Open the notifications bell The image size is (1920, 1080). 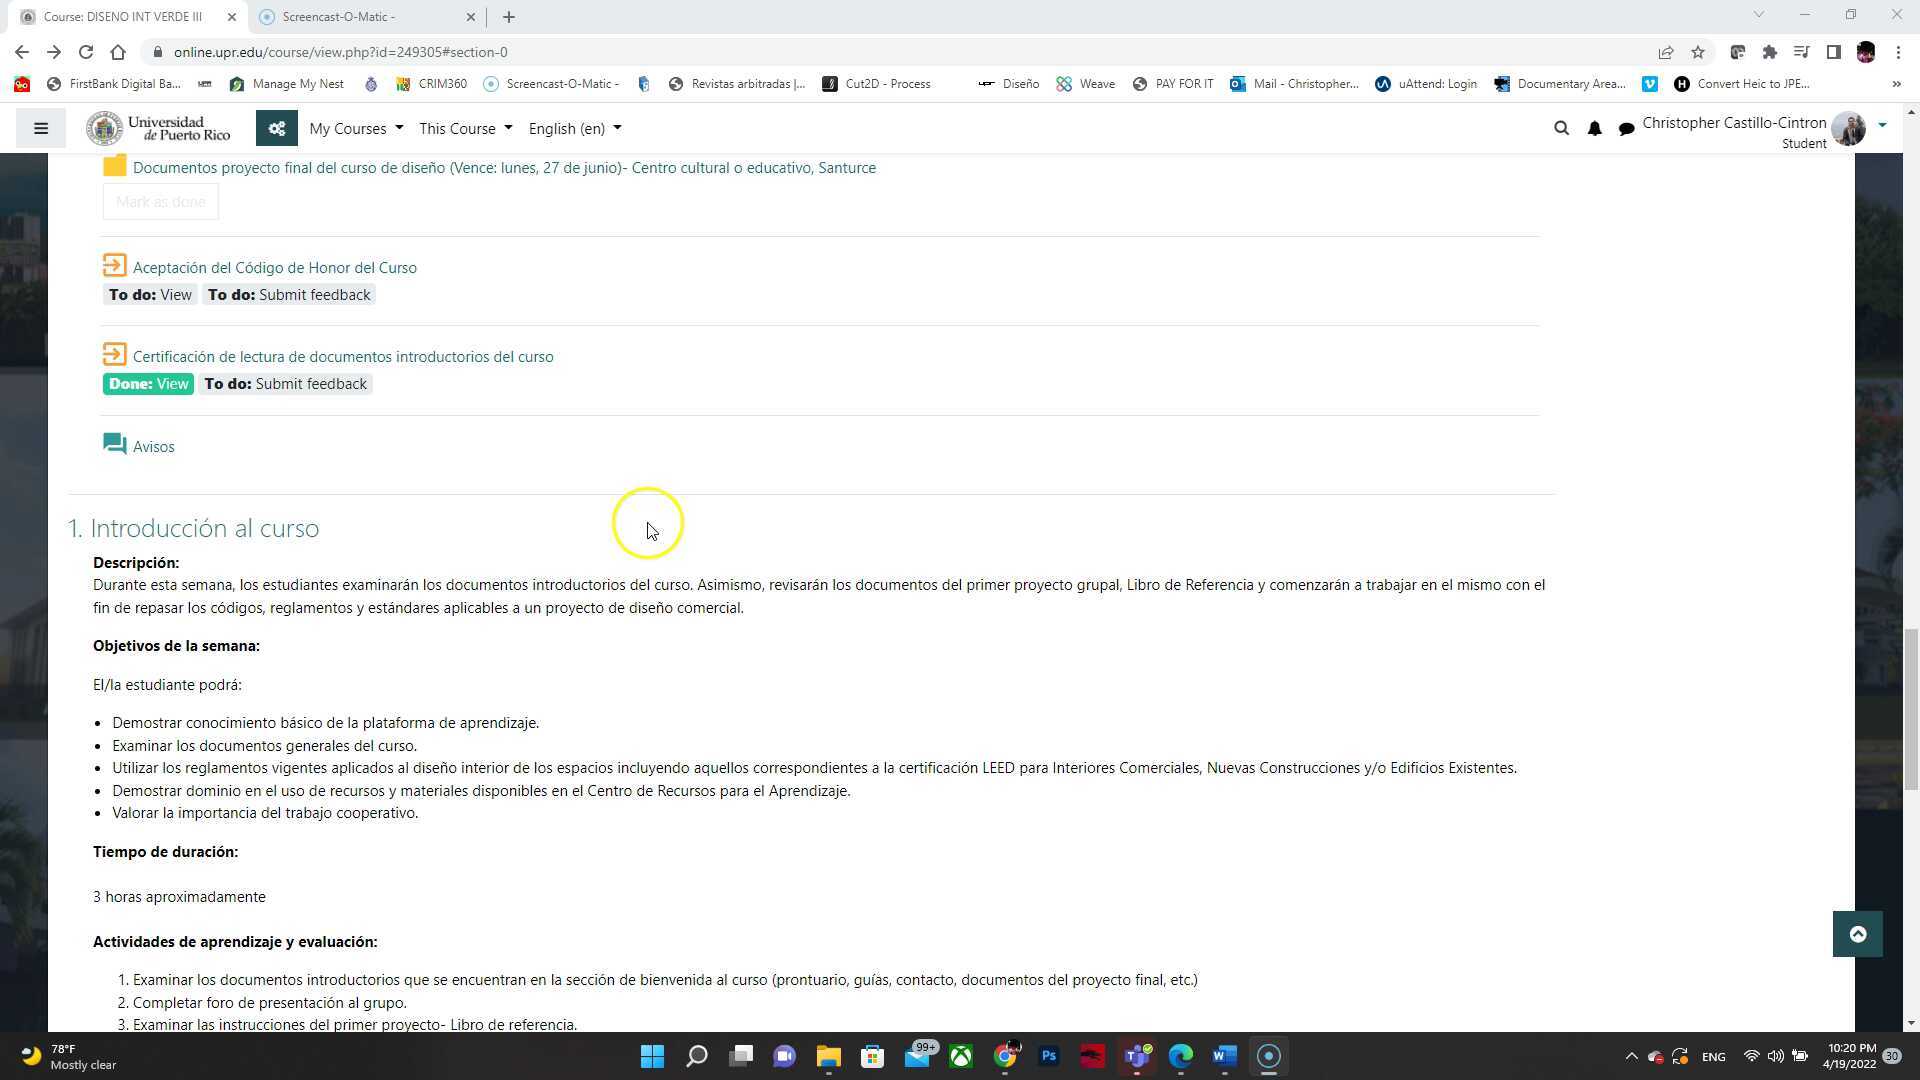click(x=1594, y=128)
